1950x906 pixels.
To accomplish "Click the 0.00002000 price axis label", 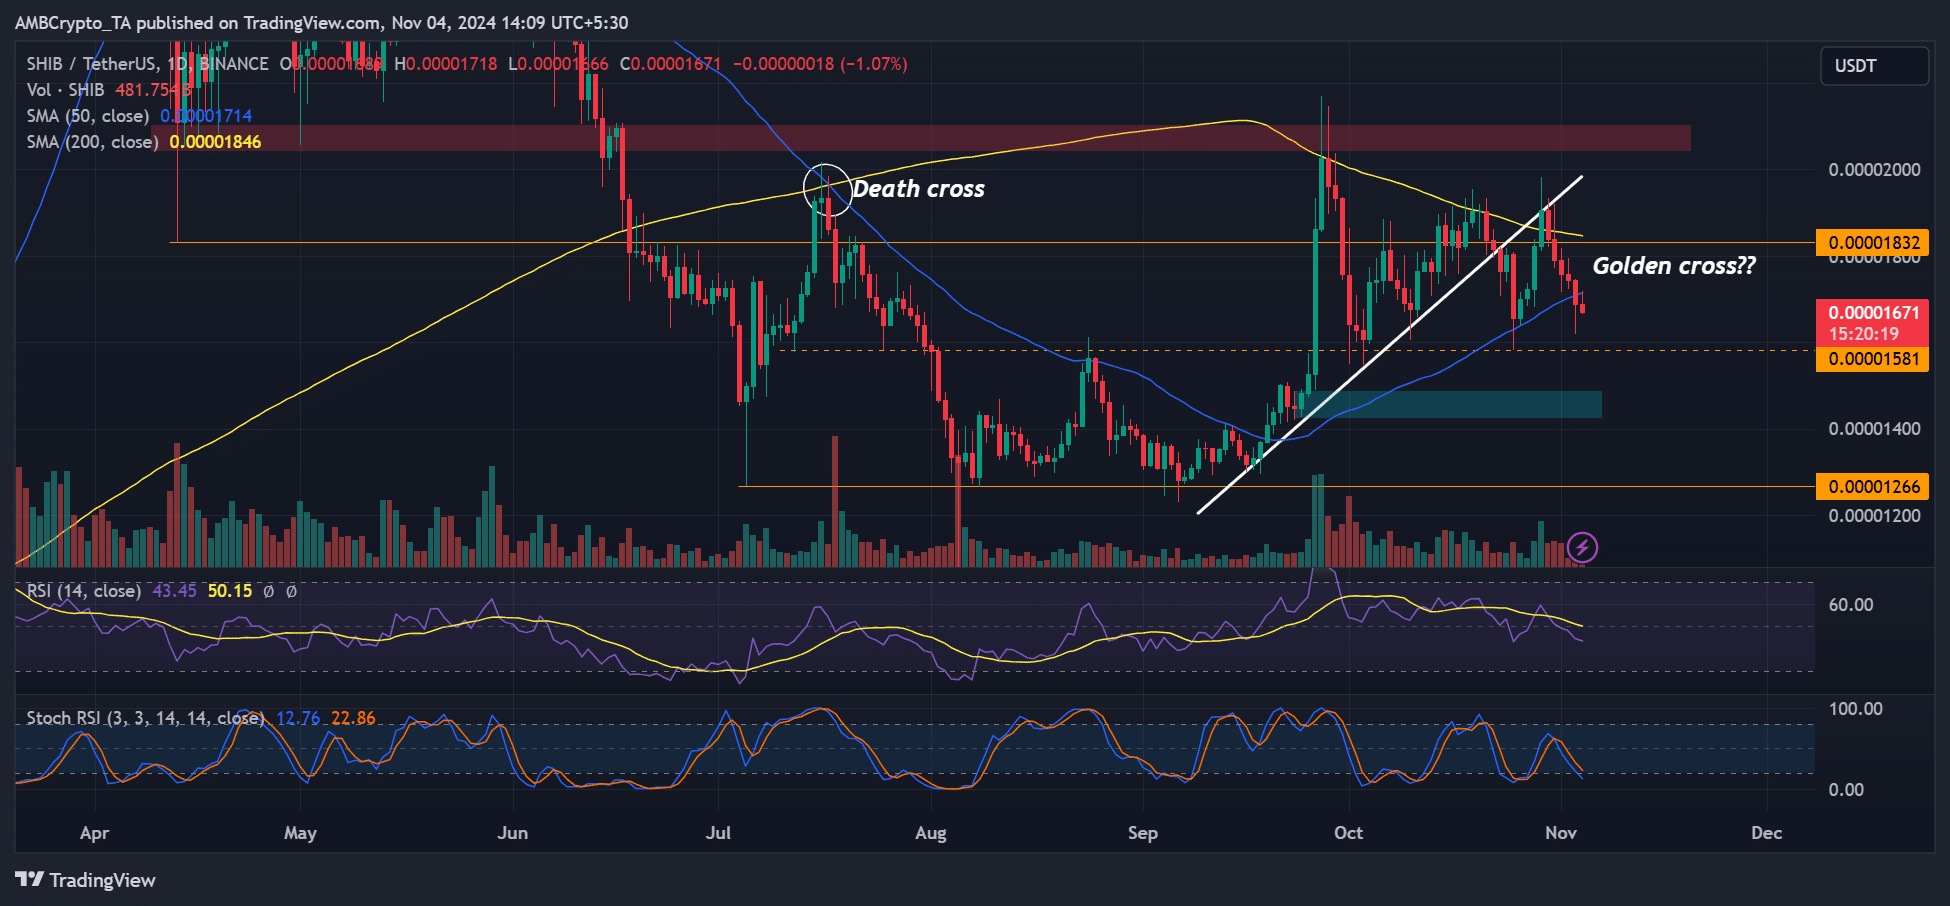I will tap(1874, 170).
